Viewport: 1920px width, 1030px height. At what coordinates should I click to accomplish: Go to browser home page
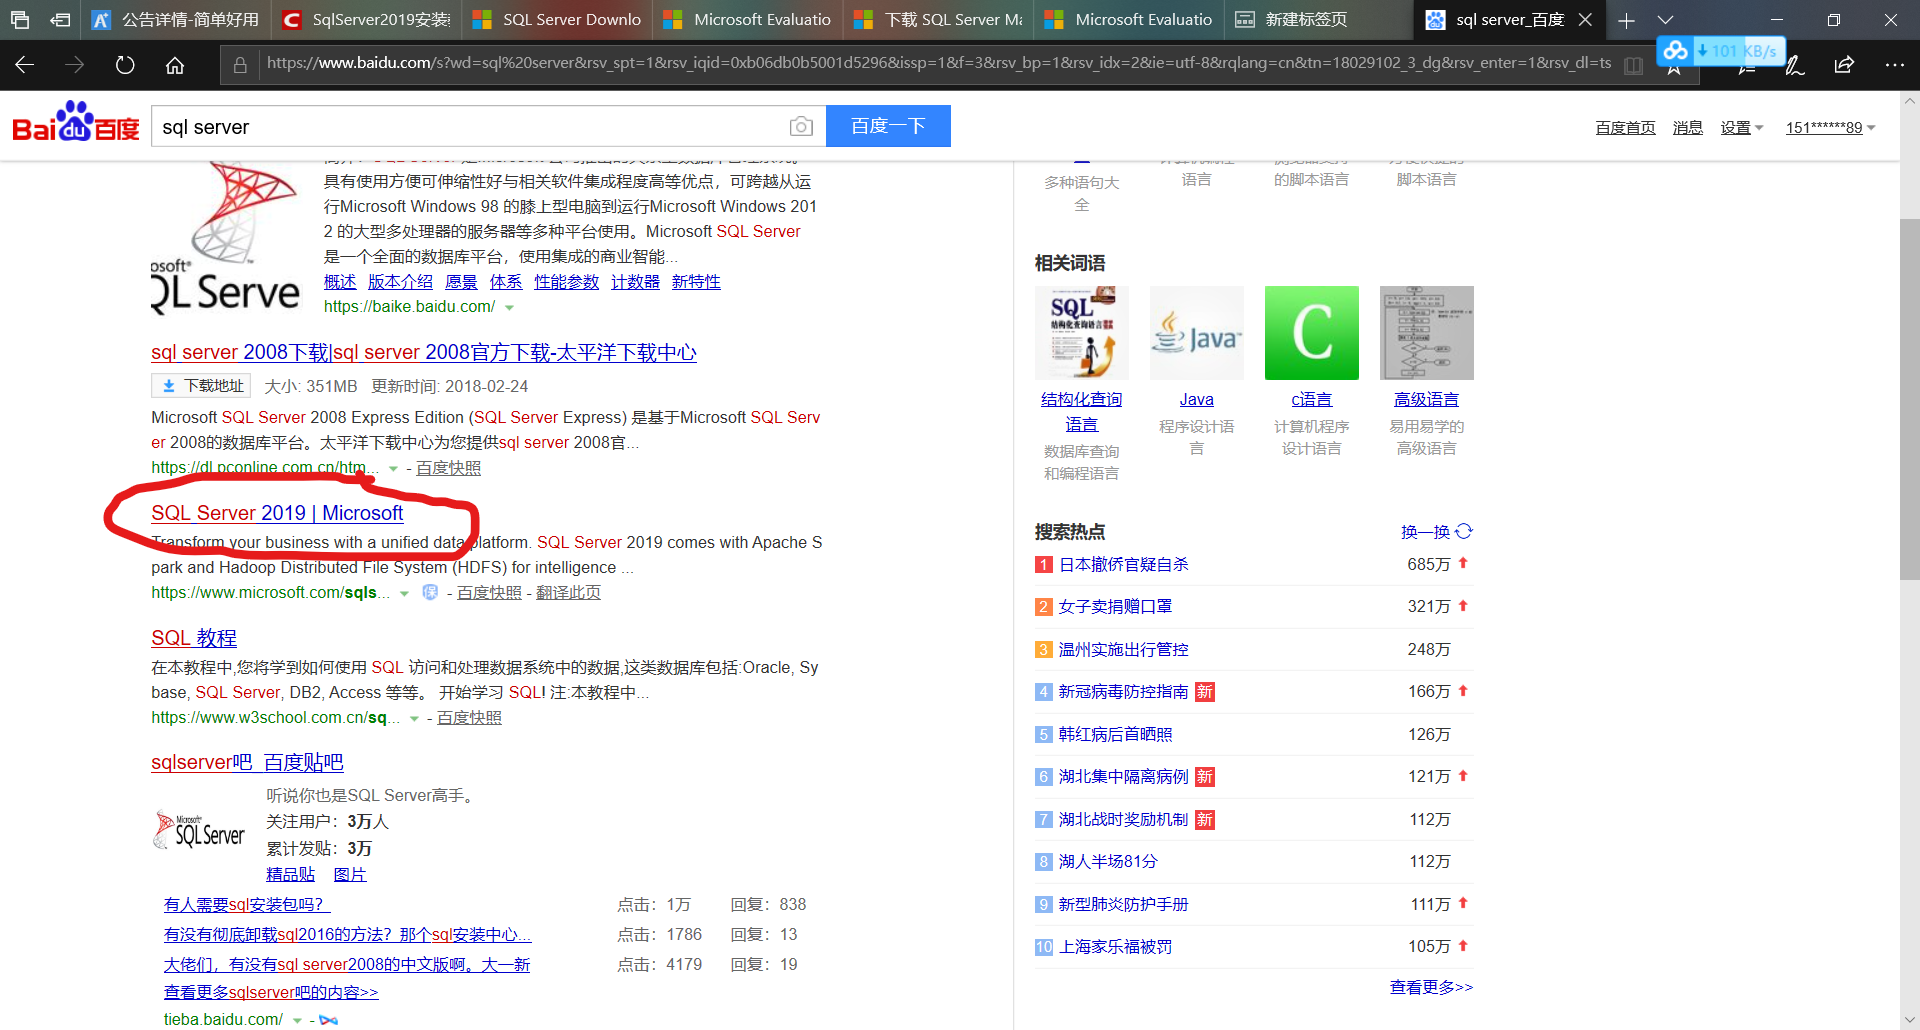click(175, 65)
